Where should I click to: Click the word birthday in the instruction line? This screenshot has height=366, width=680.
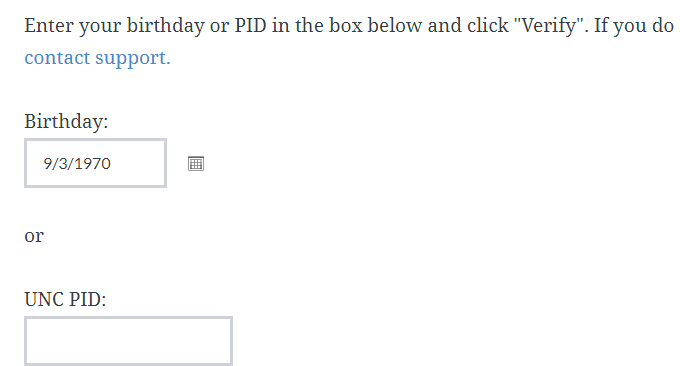tap(166, 26)
